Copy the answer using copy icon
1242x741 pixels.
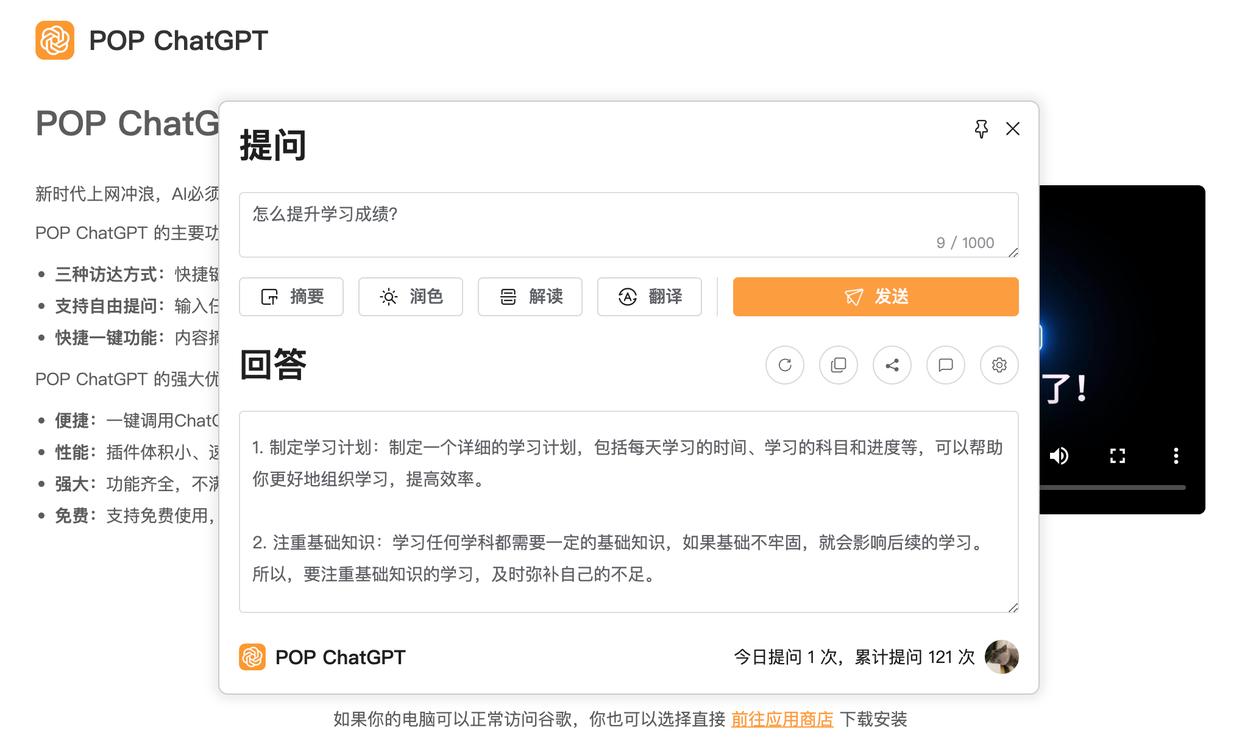pyautogui.click(x=838, y=365)
